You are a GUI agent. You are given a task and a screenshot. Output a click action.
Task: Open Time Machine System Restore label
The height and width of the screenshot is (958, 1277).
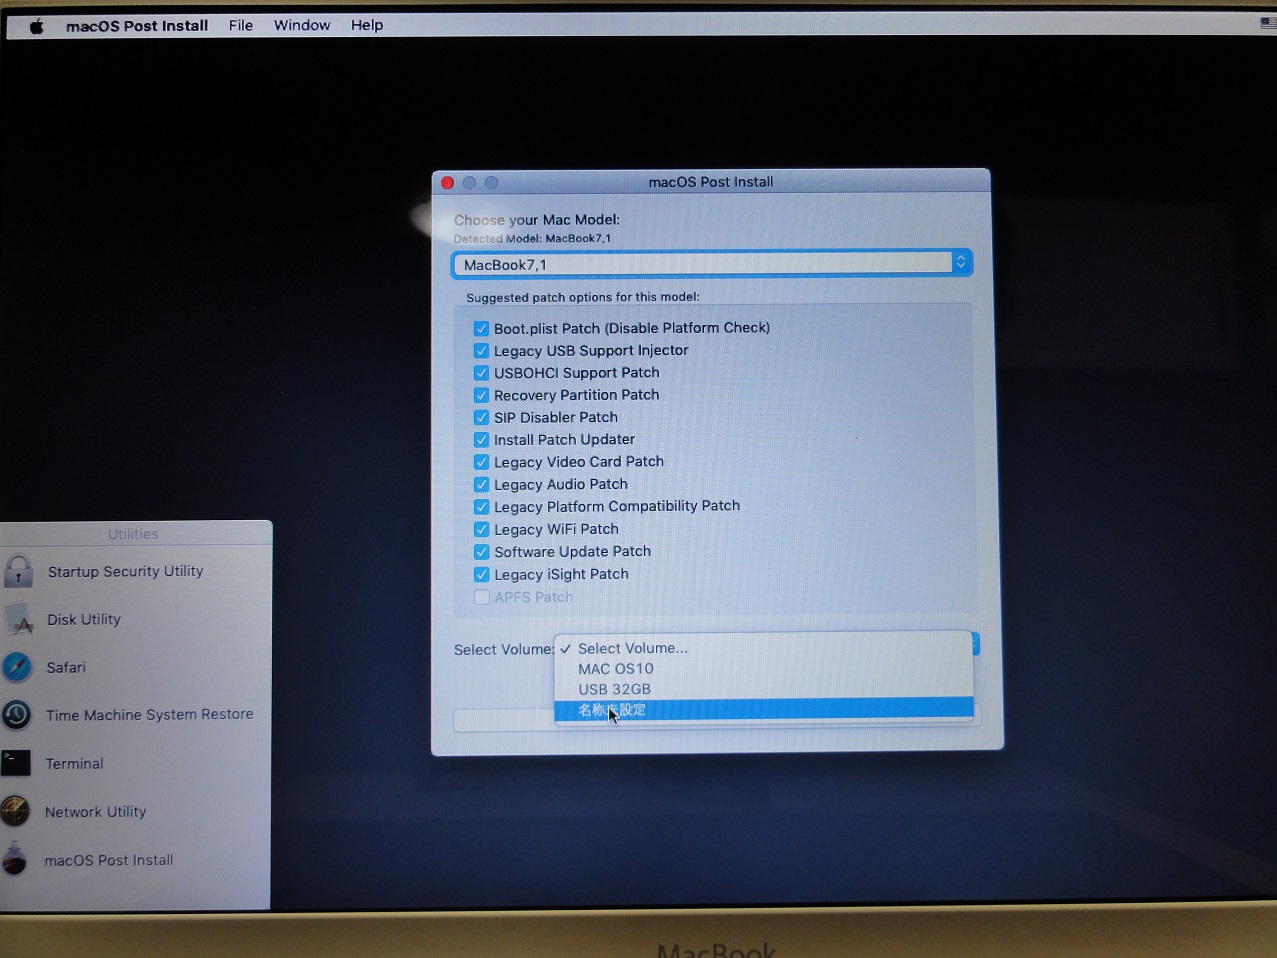(149, 714)
